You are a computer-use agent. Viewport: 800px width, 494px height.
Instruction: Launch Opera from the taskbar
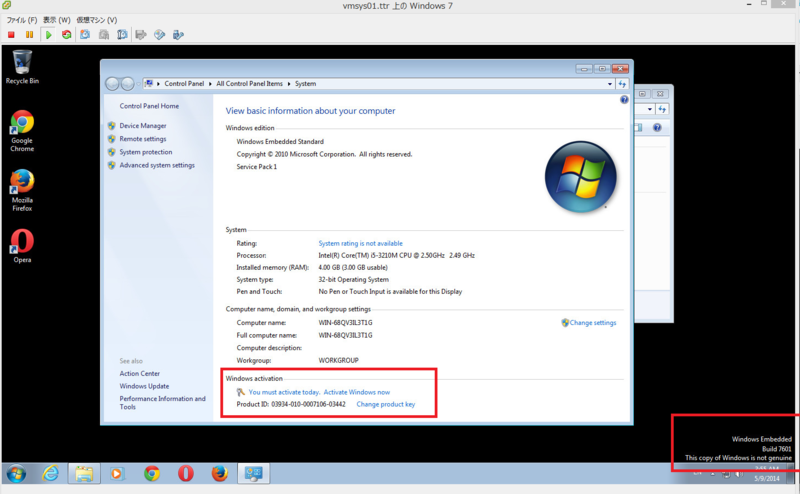186,474
